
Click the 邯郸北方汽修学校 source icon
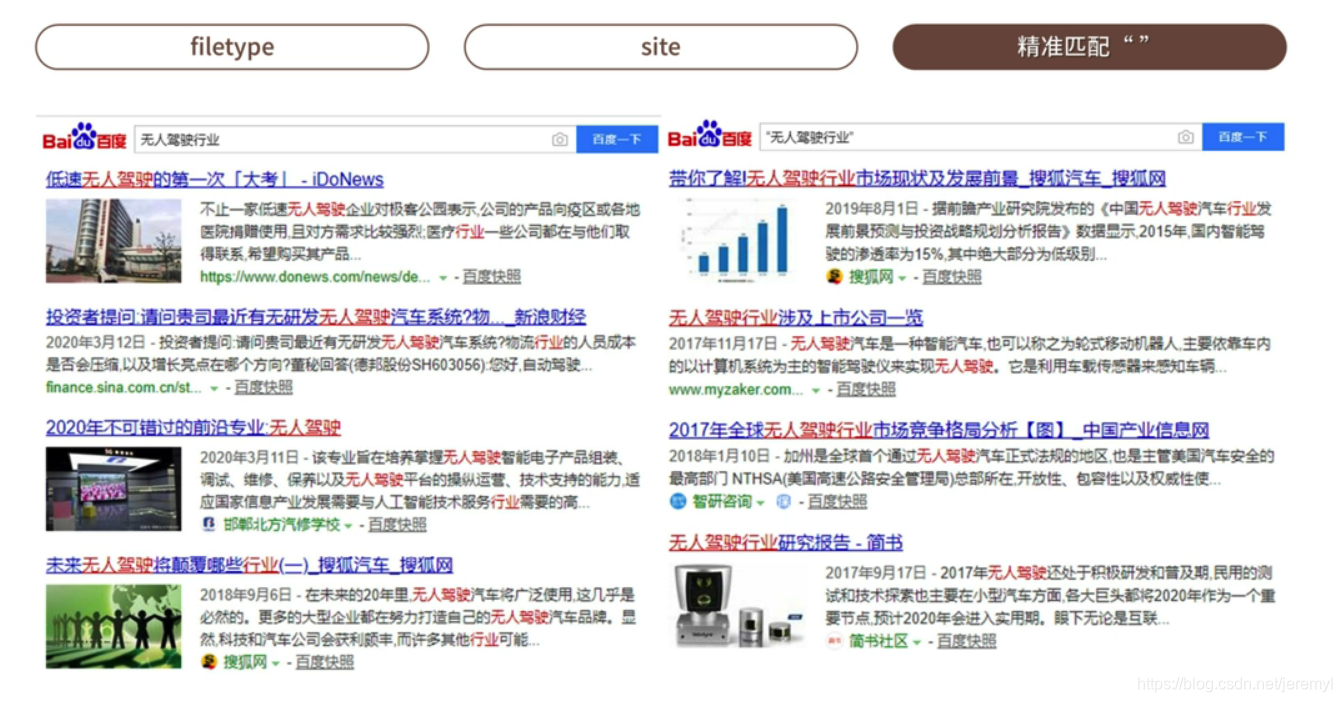tap(209, 524)
